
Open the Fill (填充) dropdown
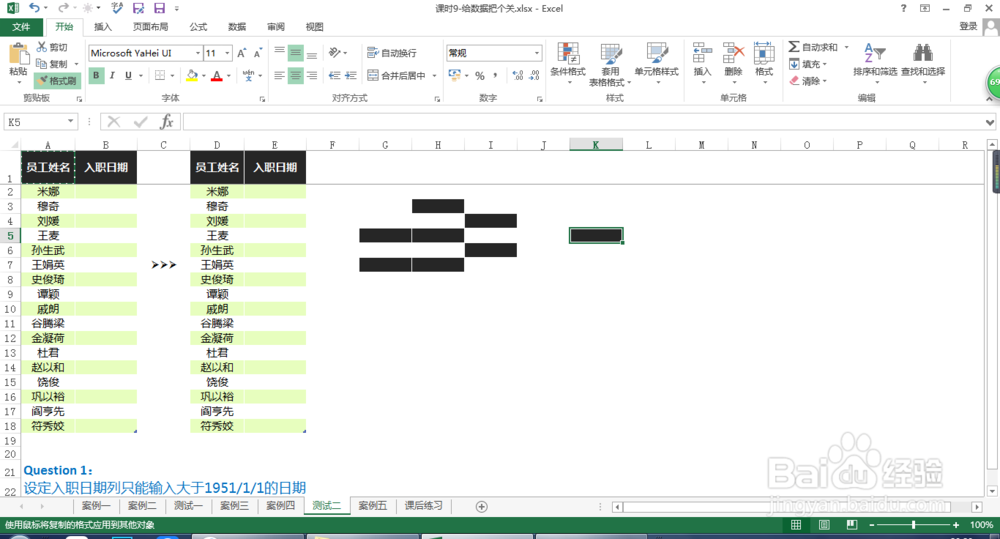(808, 64)
